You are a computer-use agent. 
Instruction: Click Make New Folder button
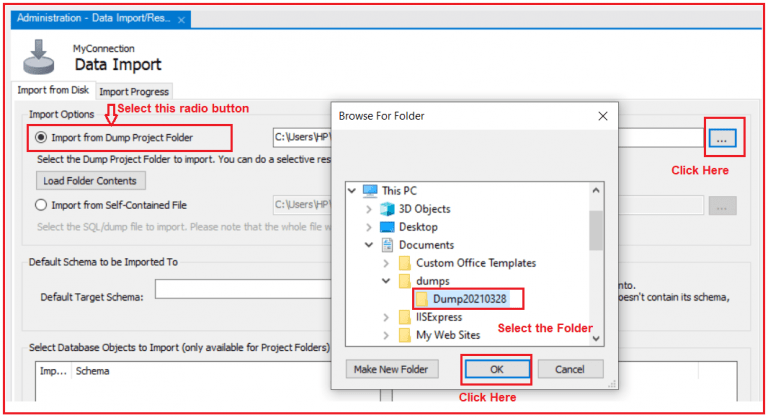[x=392, y=369]
